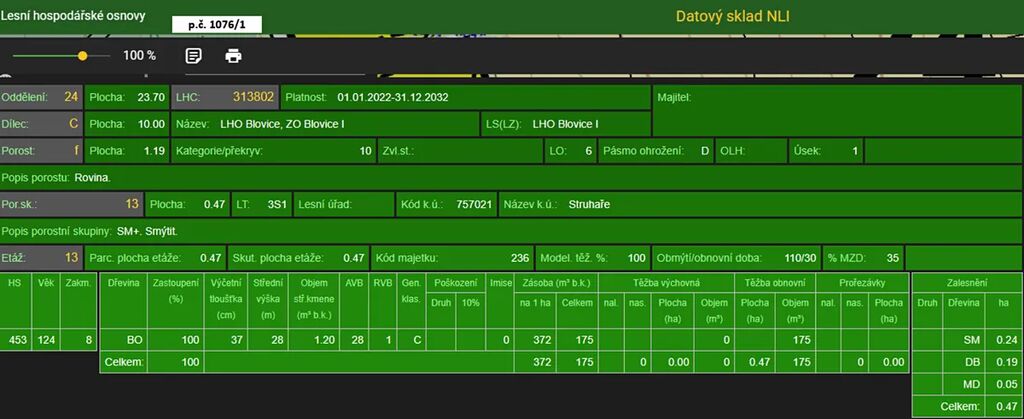Click the Zalesnění table header
This screenshot has height=419, width=1024.
tap(967, 283)
